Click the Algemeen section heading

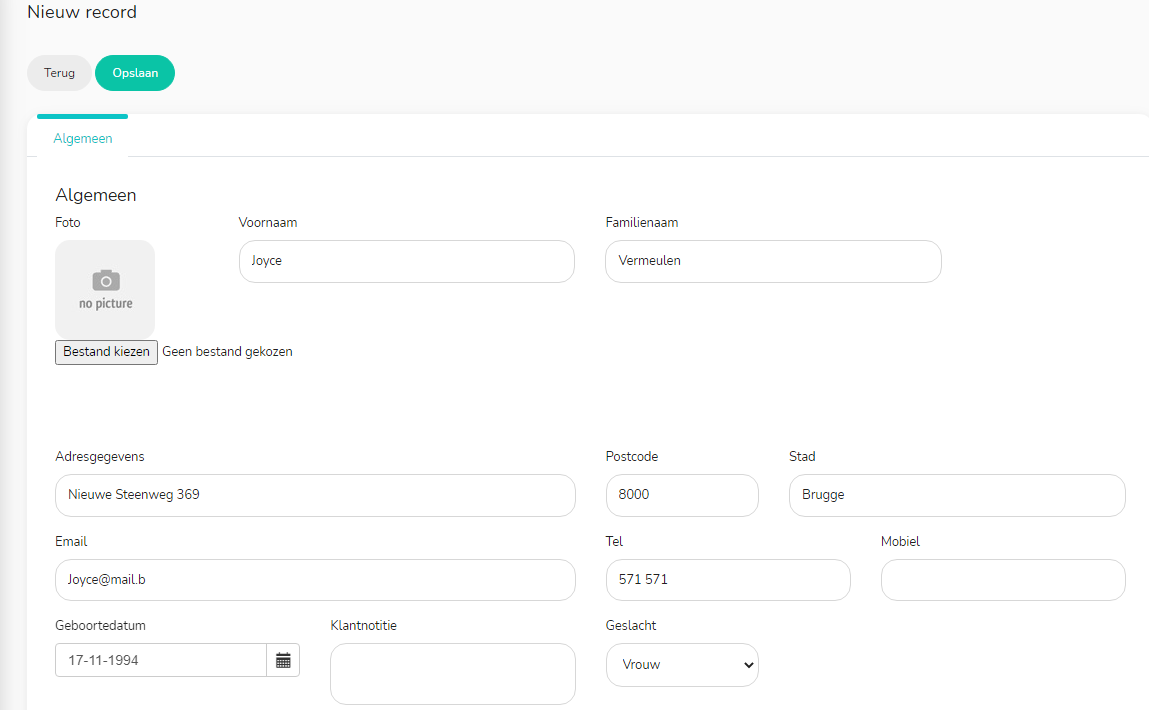click(x=96, y=195)
